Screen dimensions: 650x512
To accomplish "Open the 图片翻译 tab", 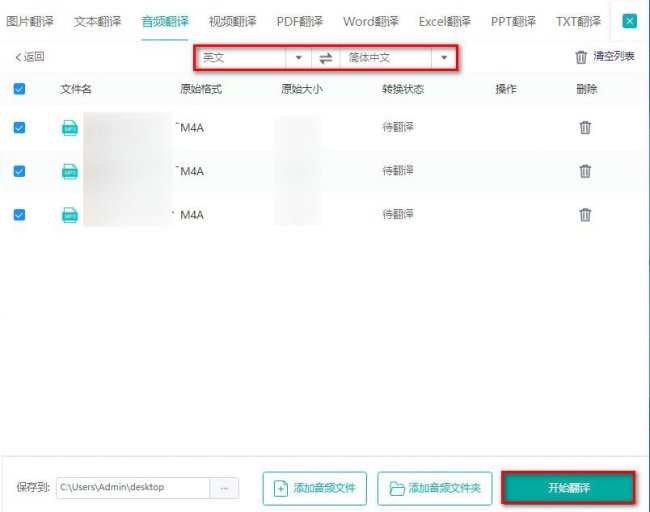I will pos(30,21).
